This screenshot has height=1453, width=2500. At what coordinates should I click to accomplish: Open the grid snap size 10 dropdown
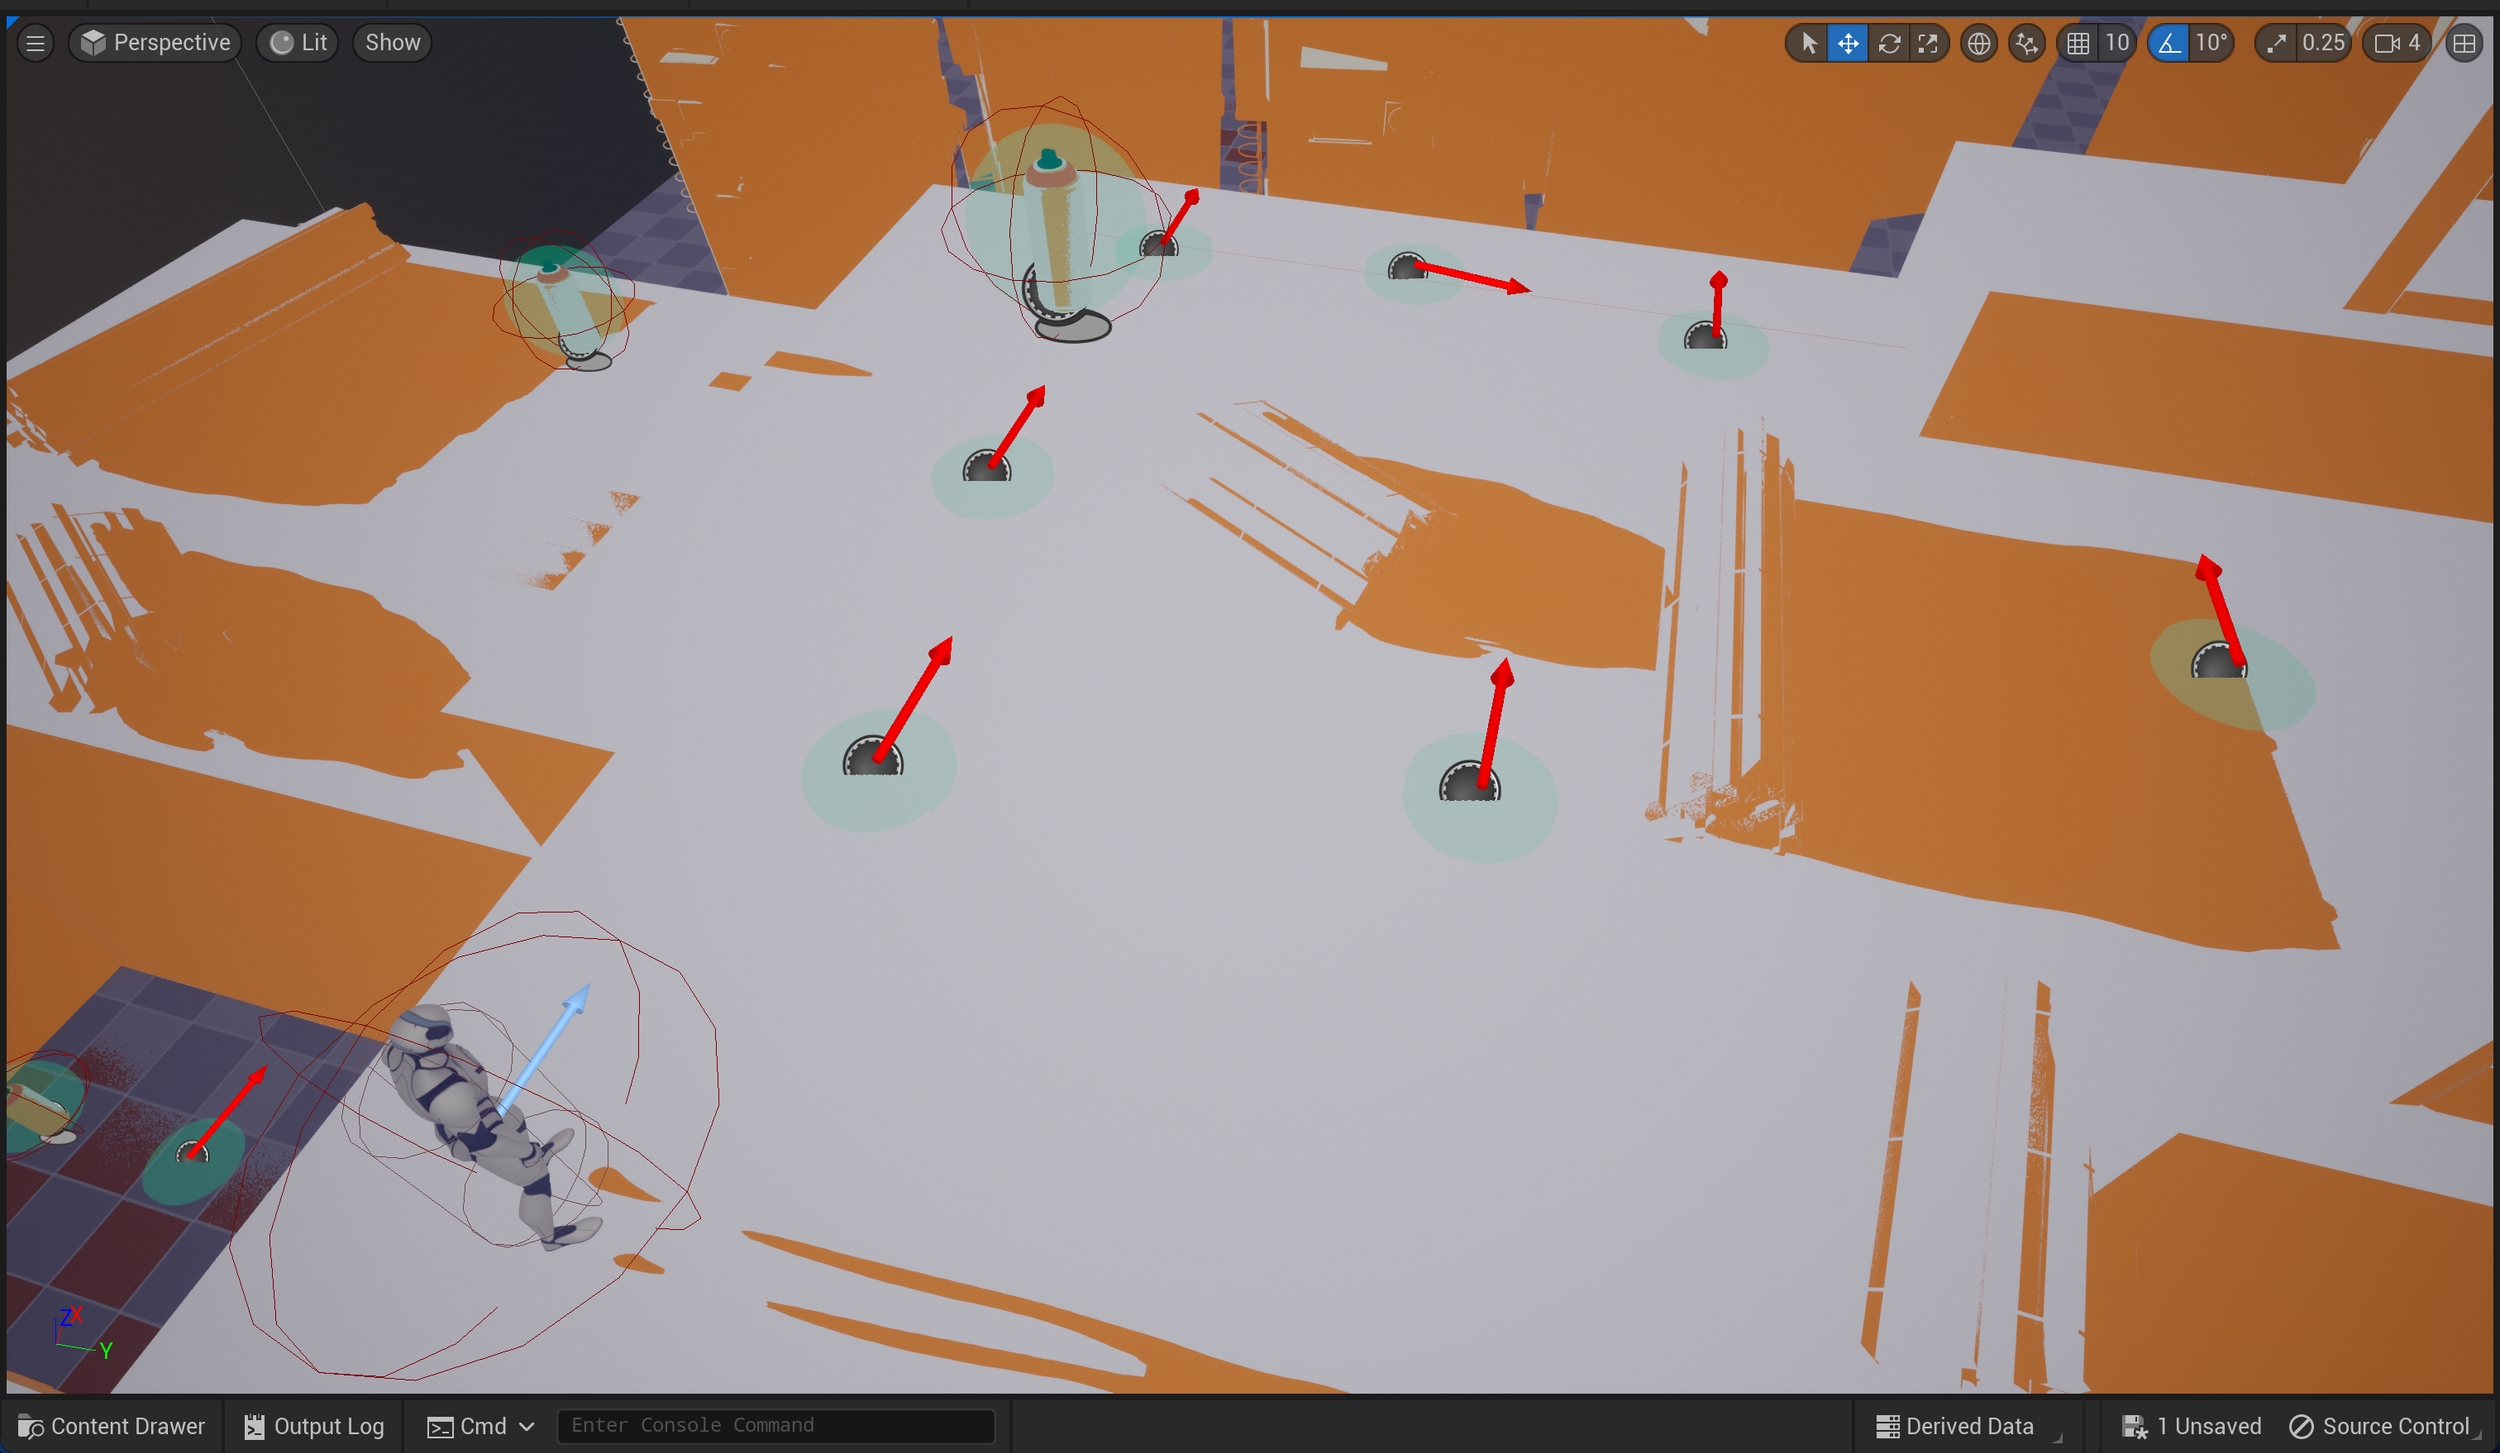click(x=2116, y=43)
